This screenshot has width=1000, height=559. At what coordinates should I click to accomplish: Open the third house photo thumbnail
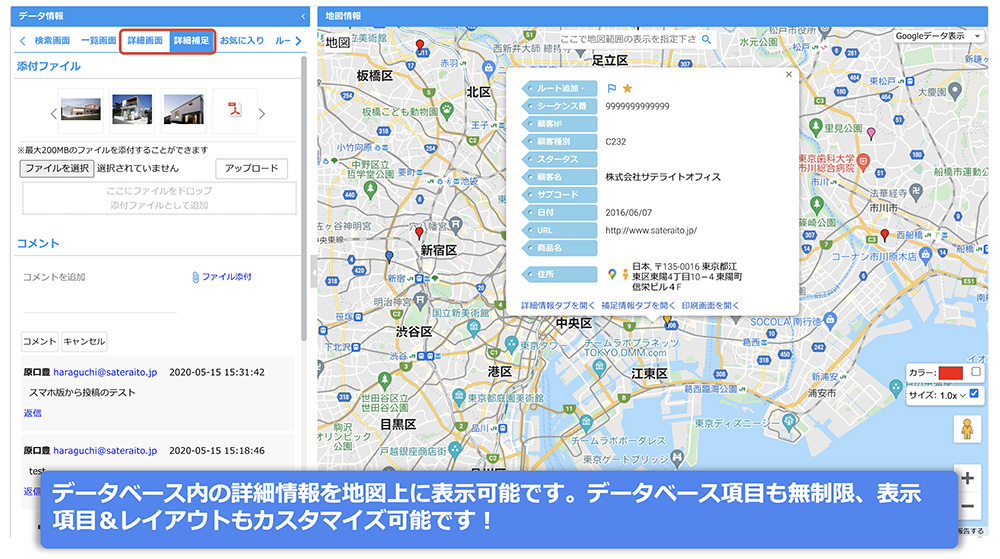pyautogui.click(x=184, y=111)
